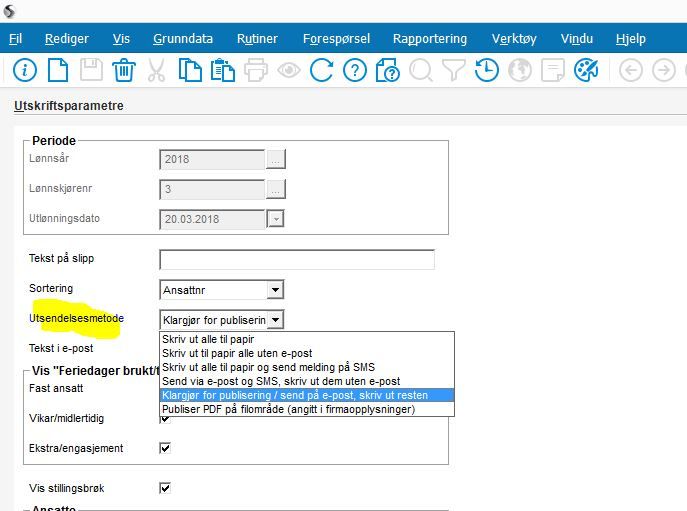687x511 pixels.
Task: Click the document help icon with question mark
Action: point(388,70)
